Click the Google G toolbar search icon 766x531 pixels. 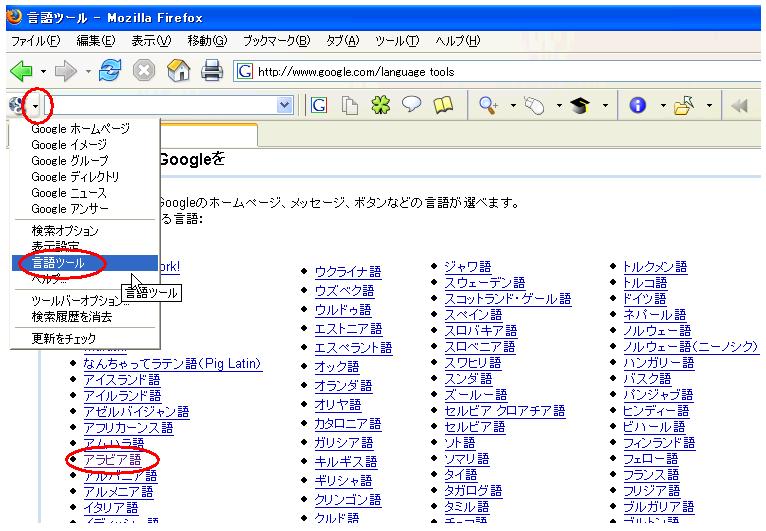tap(319, 105)
